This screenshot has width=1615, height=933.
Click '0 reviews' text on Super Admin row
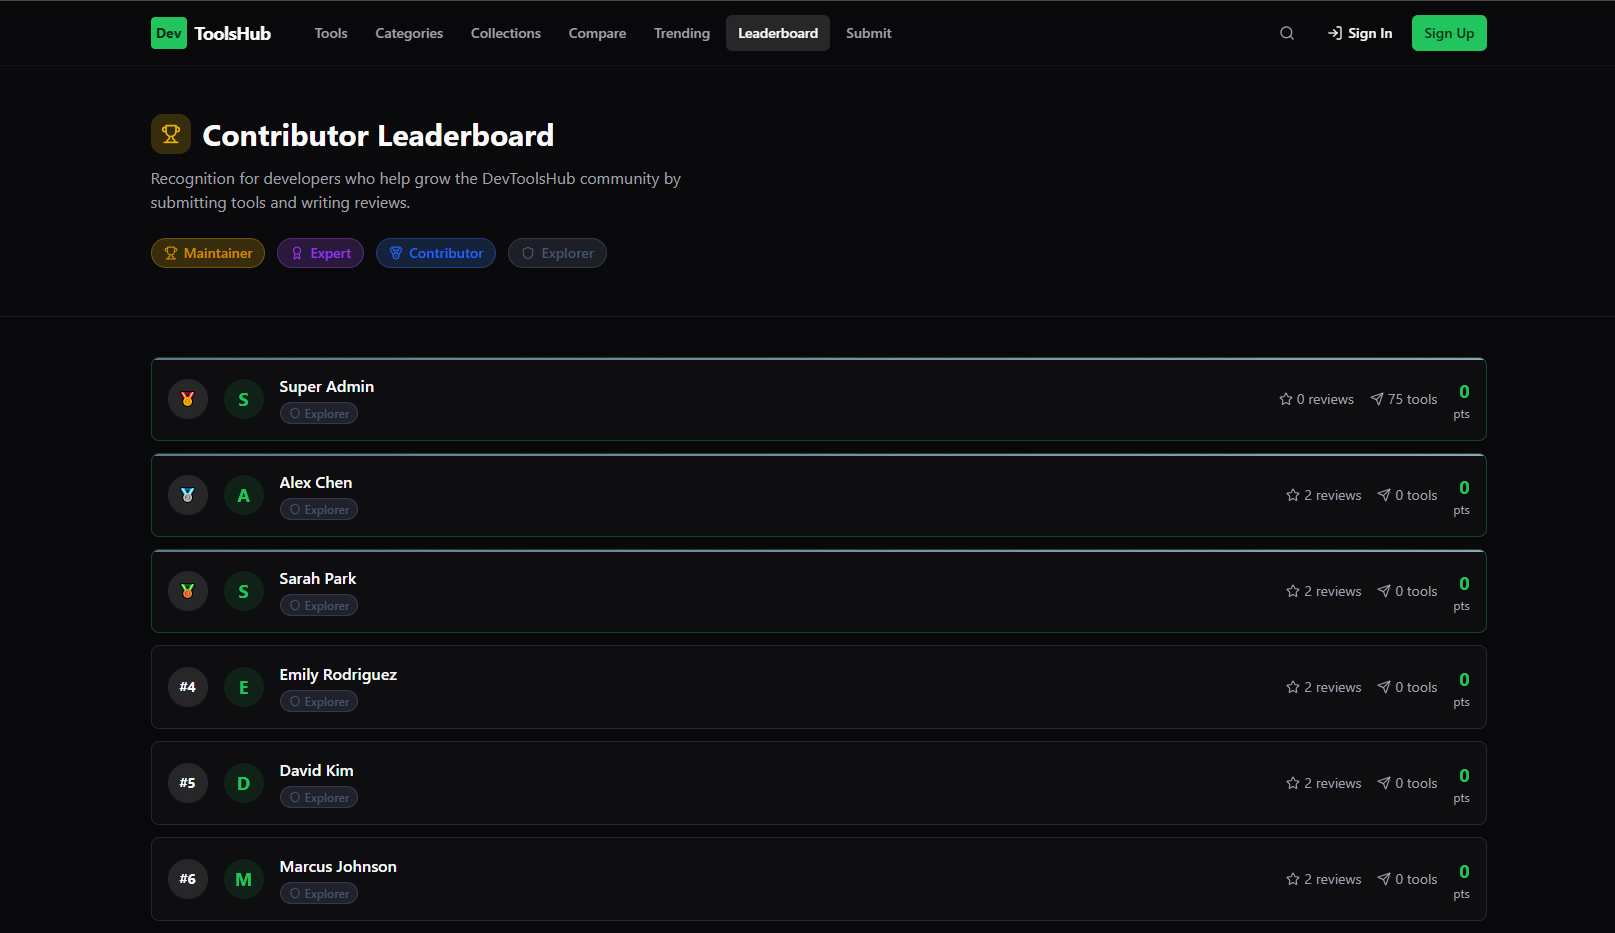(1325, 399)
